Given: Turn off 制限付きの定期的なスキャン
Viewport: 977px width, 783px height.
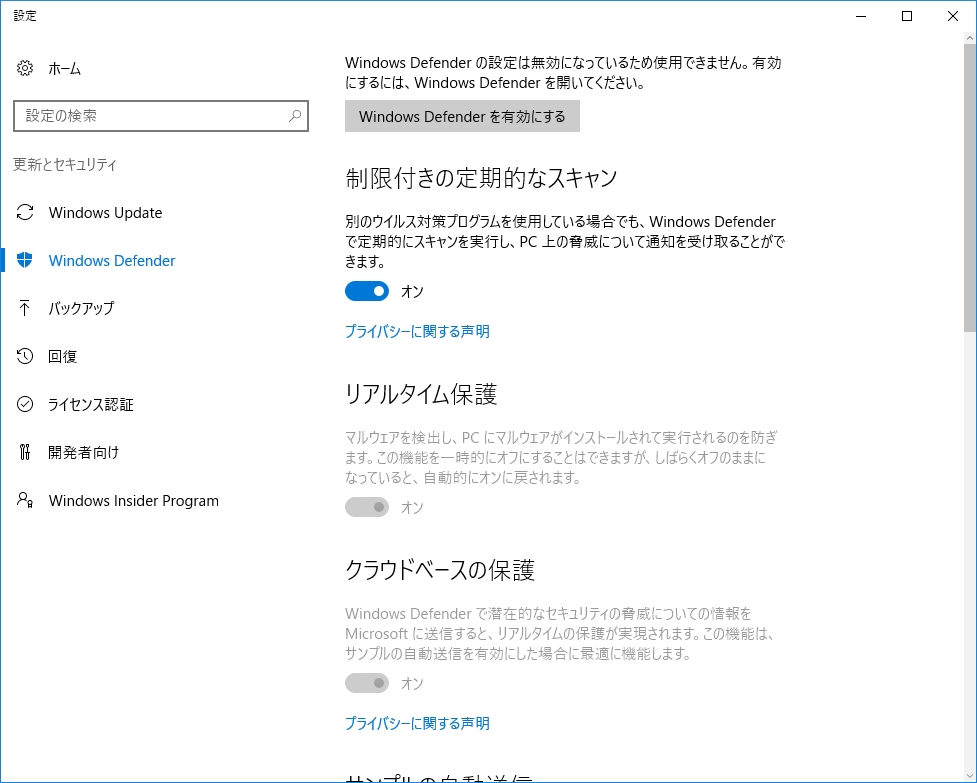Looking at the screenshot, I should 367,291.
